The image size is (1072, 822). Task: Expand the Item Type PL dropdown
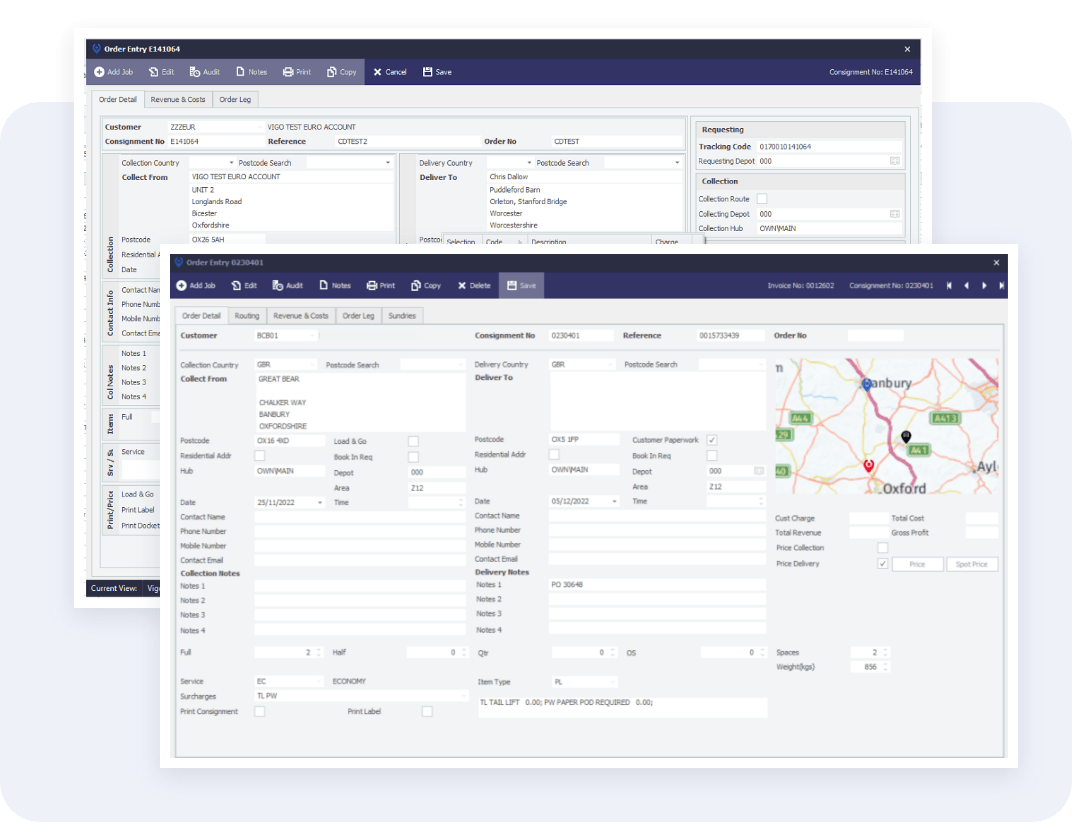[611, 682]
